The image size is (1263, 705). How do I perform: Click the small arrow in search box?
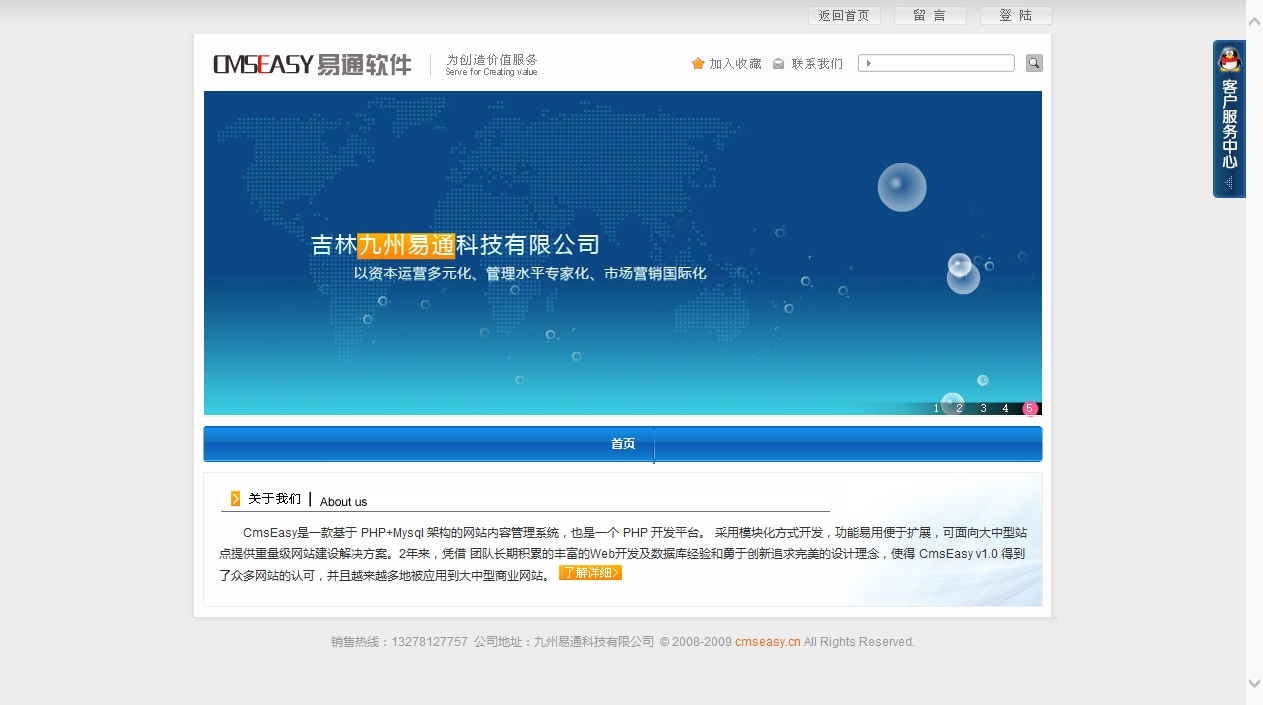pyautogui.click(x=869, y=64)
